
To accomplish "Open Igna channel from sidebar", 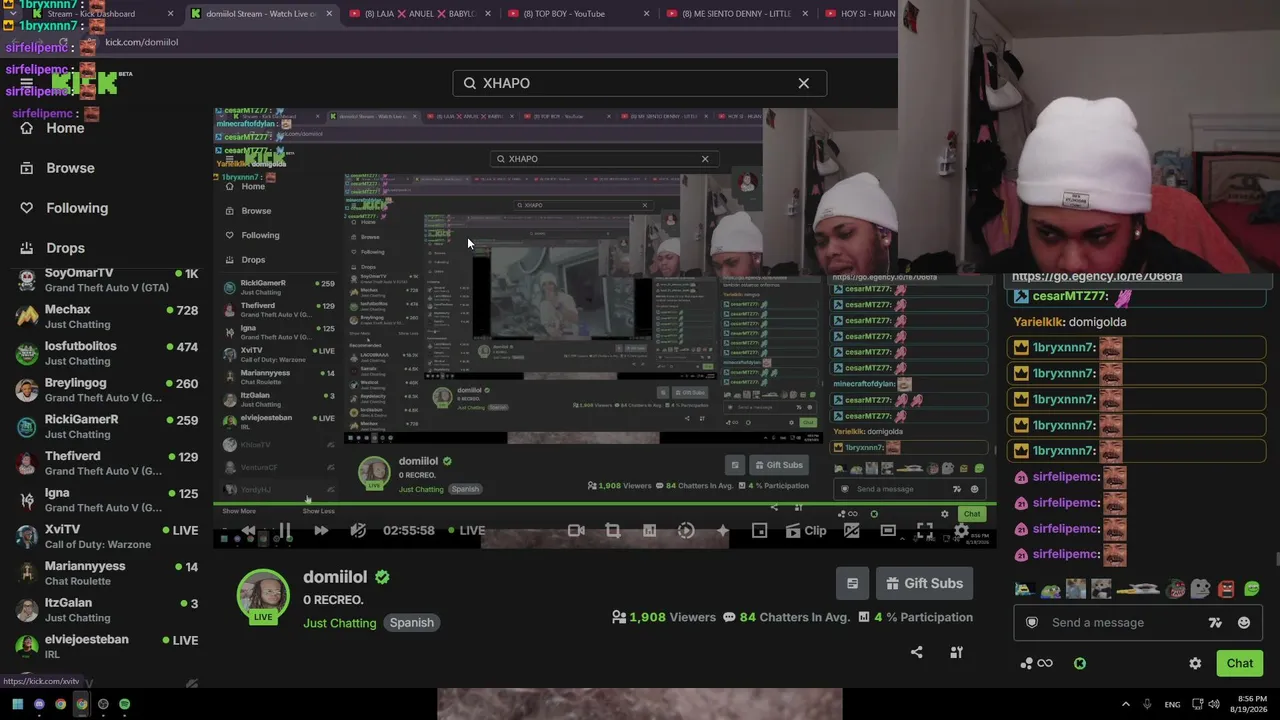I will coord(107,500).
